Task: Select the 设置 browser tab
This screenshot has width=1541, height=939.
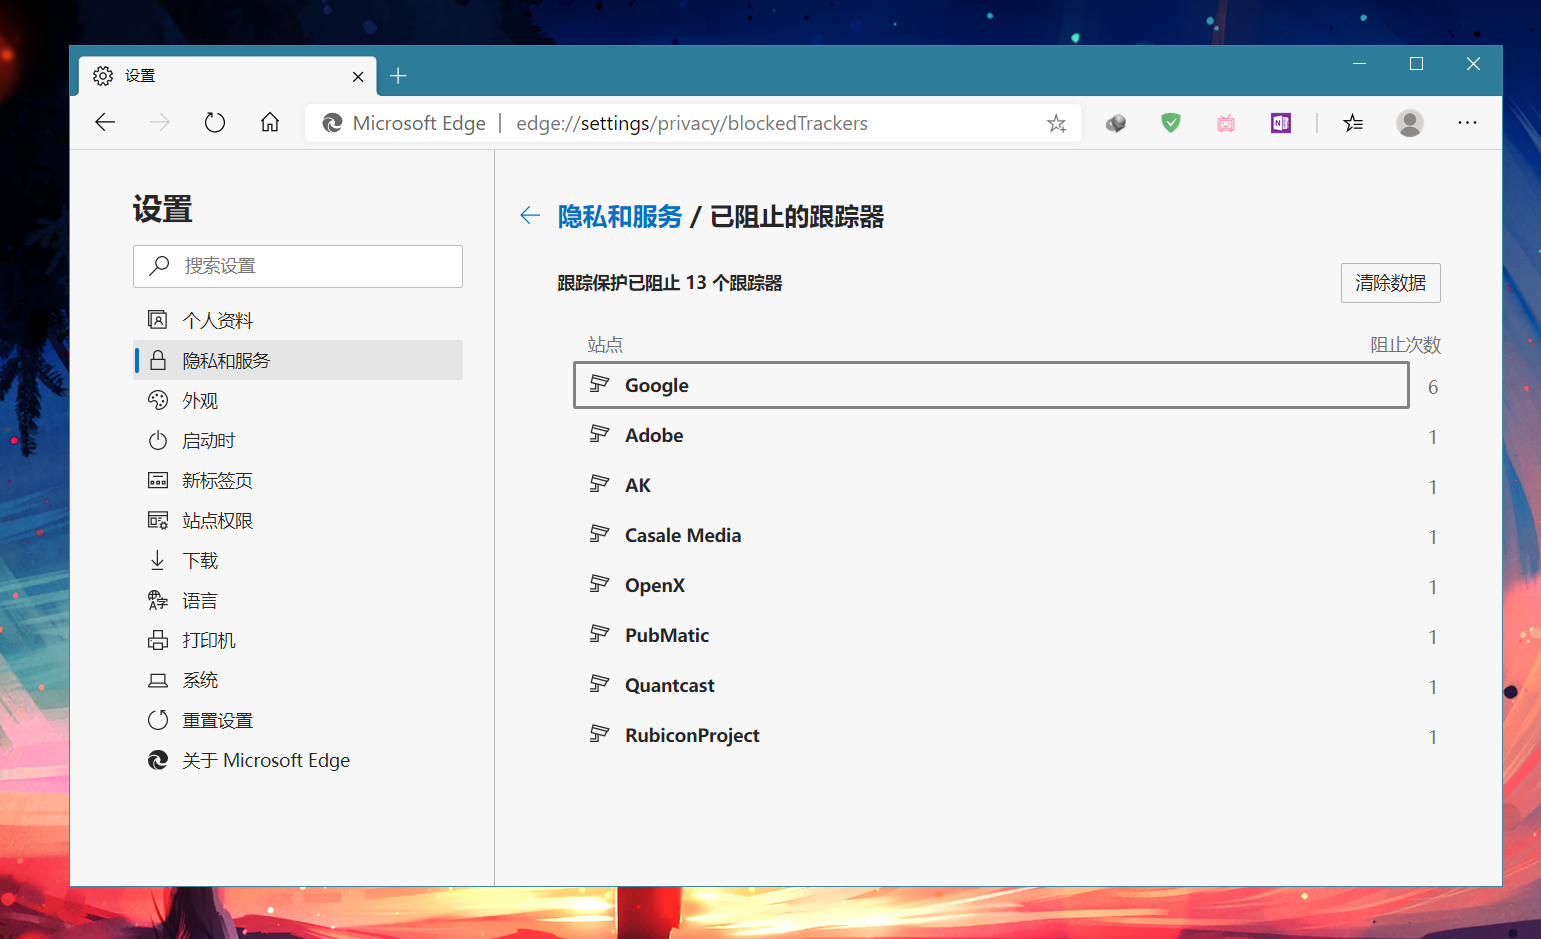Action: (228, 76)
